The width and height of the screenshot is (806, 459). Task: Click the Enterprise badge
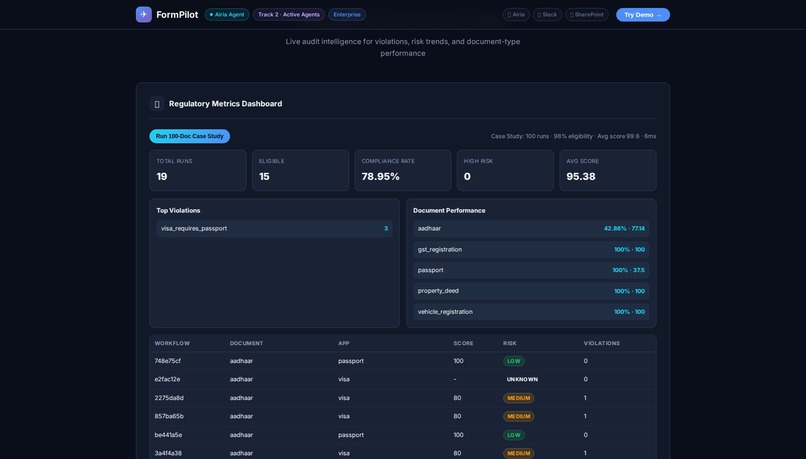coord(347,15)
